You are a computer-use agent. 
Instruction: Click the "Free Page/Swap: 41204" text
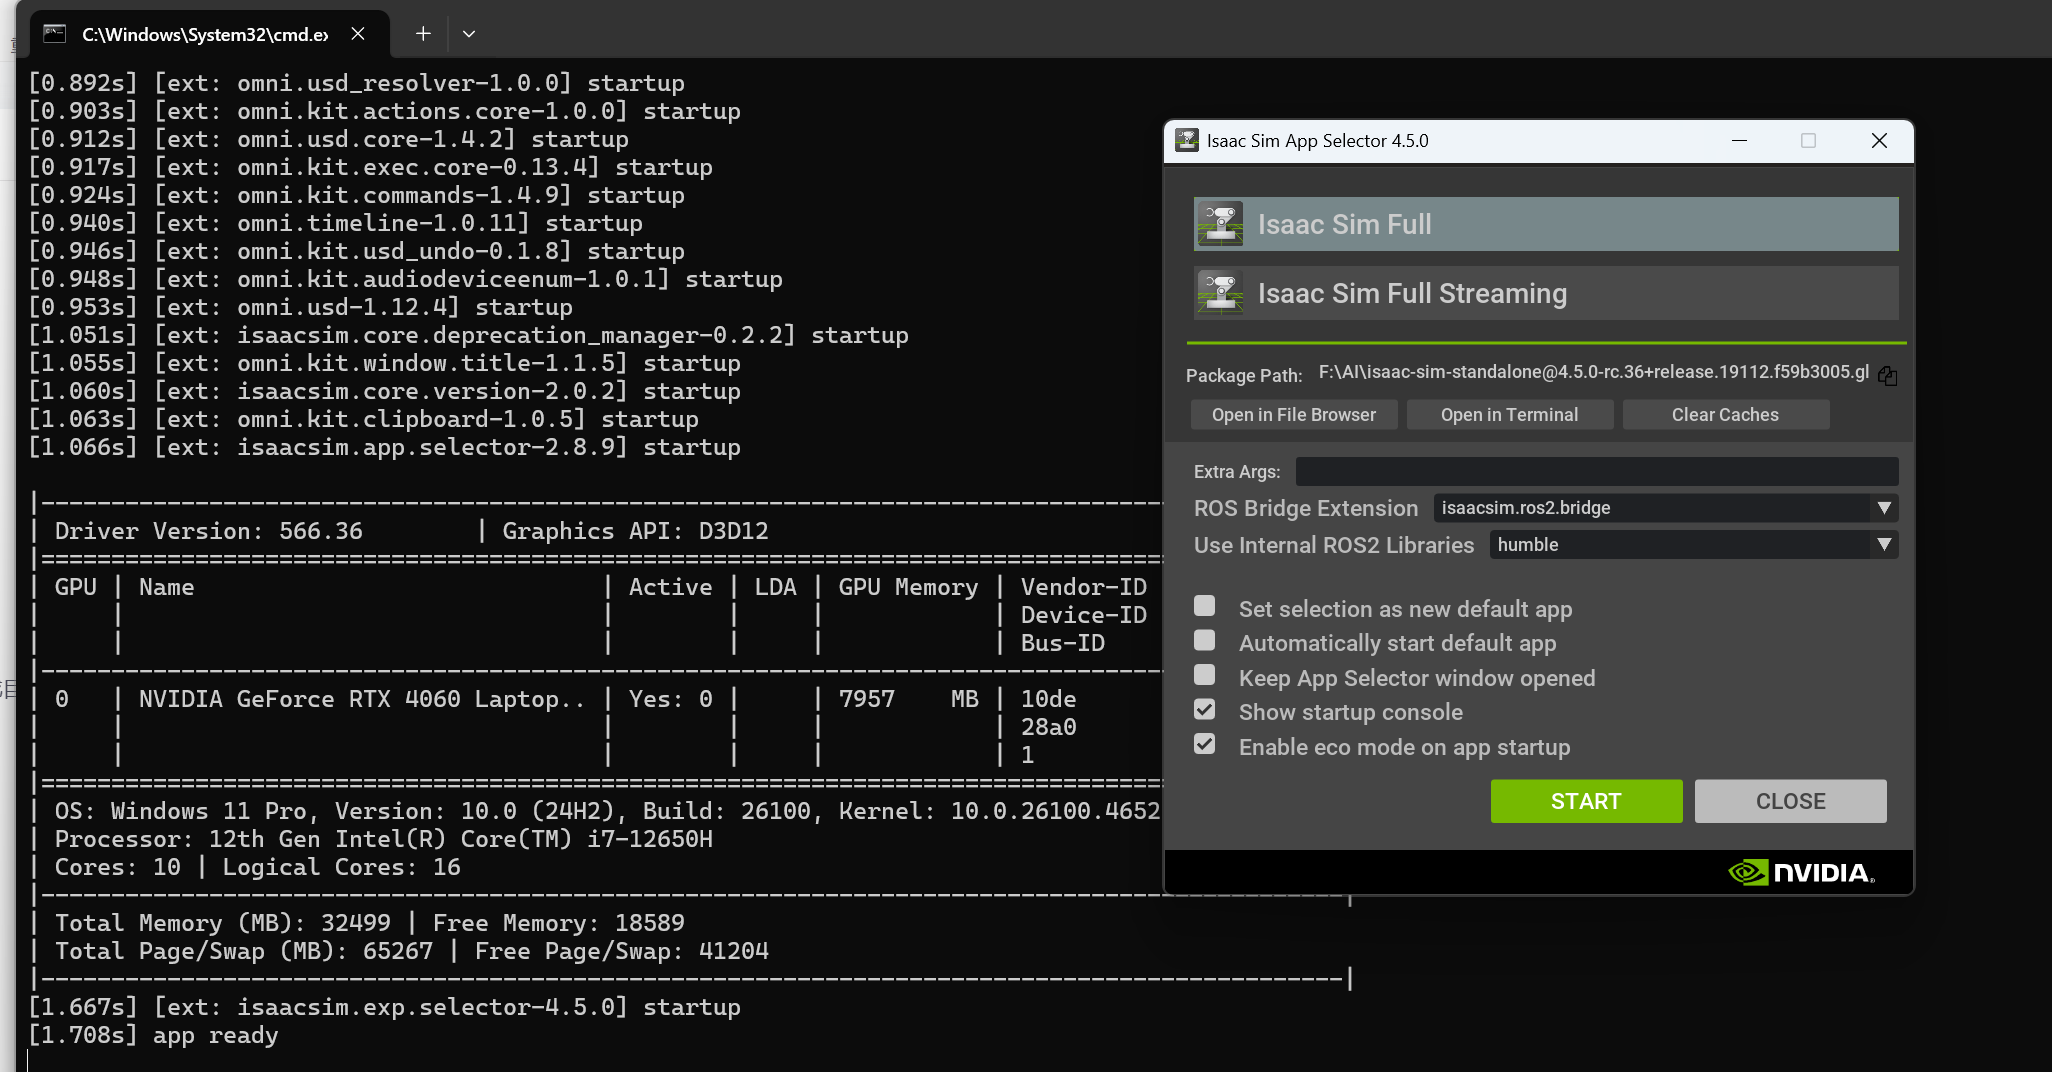(x=622, y=951)
